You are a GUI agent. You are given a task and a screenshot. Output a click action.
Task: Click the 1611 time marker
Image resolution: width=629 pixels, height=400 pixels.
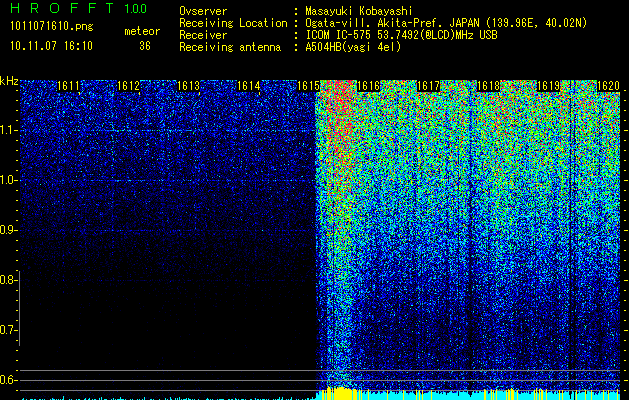[69, 86]
